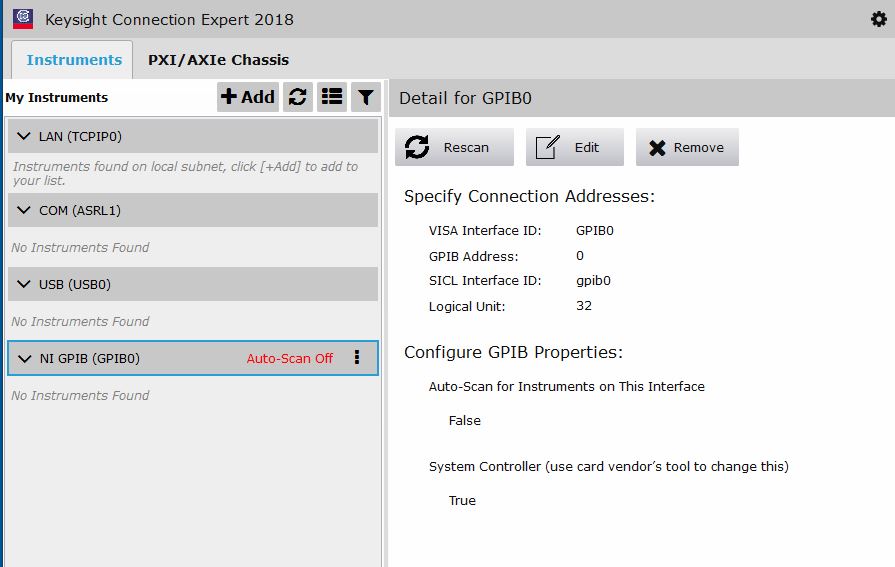This screenshot has height=567, width=895.
Task: Click No Instruments Found under USB (USB0)
Action: click(80, 321)
